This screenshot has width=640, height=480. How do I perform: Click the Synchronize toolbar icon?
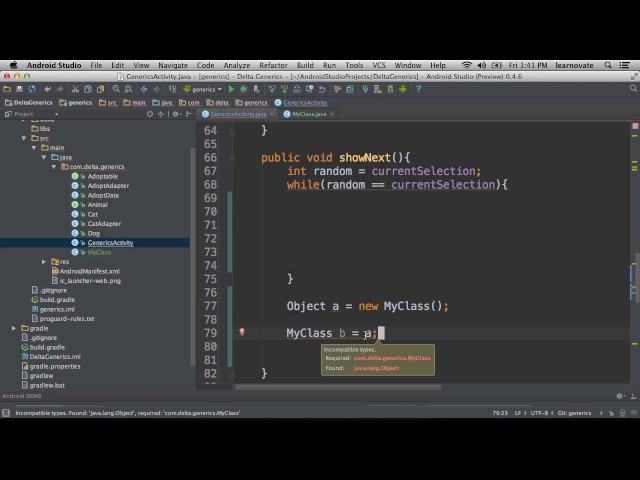32,89
